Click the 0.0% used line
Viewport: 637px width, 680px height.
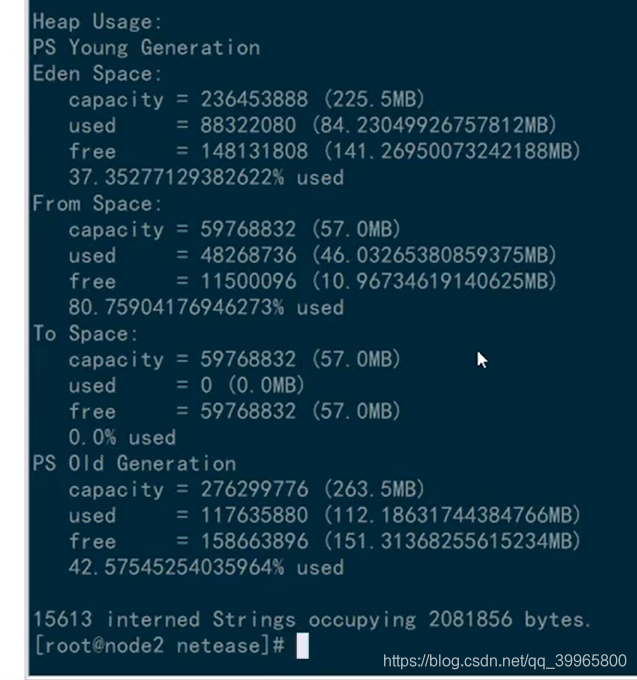[x=122, y=437]
